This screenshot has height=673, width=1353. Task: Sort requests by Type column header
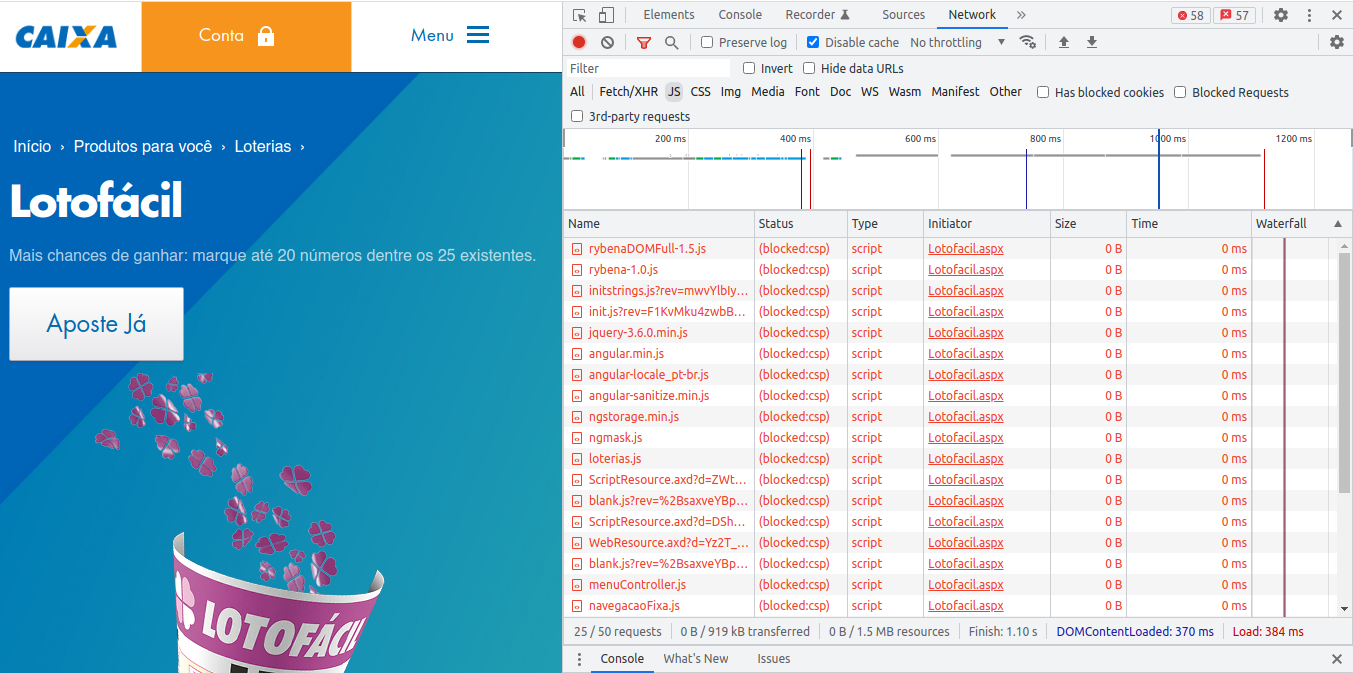(x=885, y=224)
